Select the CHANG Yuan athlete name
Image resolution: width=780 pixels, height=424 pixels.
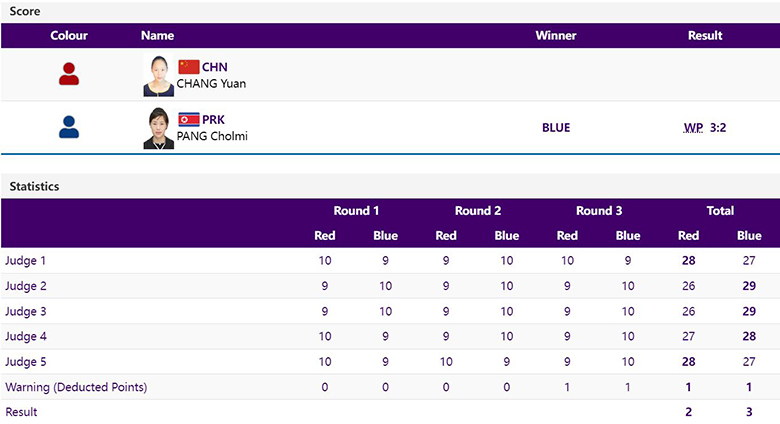click(x=211, y=84)
